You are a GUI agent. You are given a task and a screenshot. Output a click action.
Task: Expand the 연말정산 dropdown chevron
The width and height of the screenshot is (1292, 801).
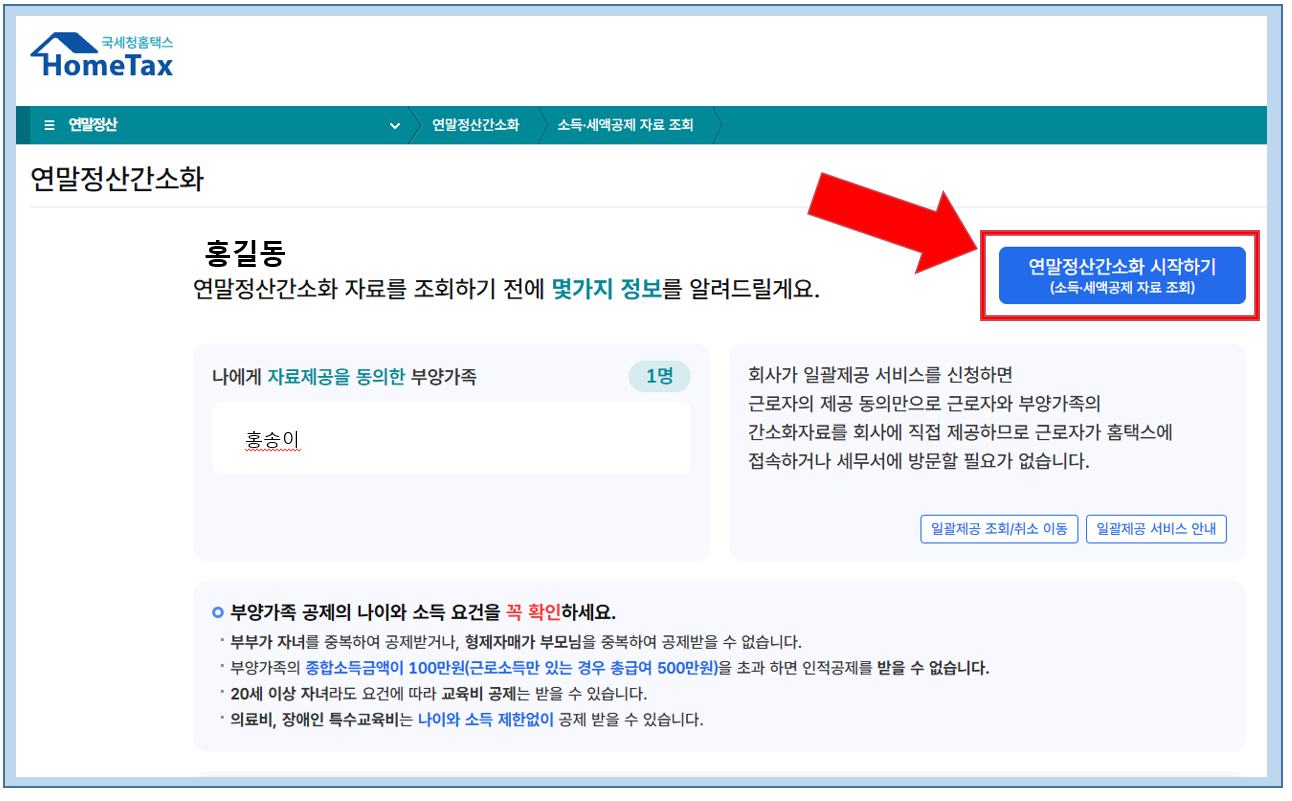(394, 126)
